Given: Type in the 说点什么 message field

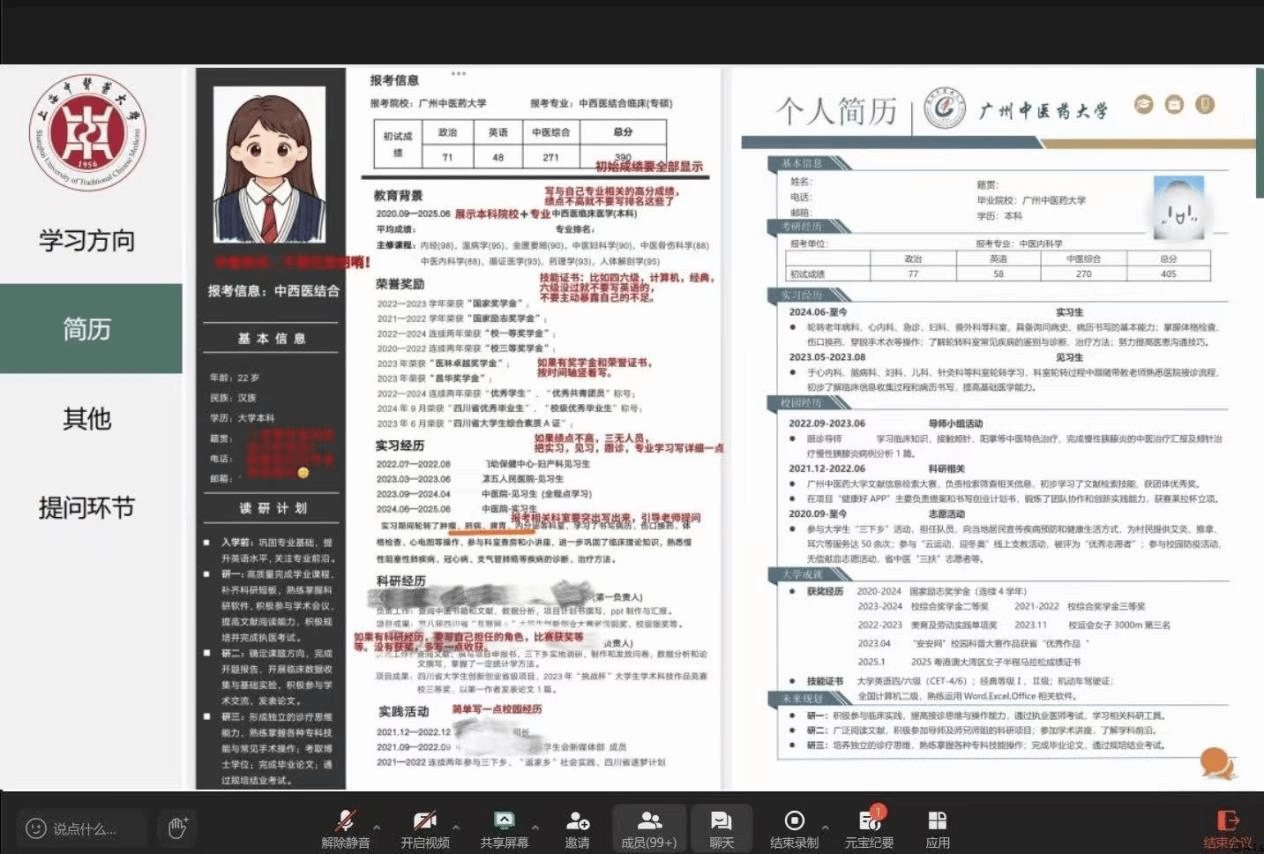Looking at the screenshot, I should pos(90,828).
